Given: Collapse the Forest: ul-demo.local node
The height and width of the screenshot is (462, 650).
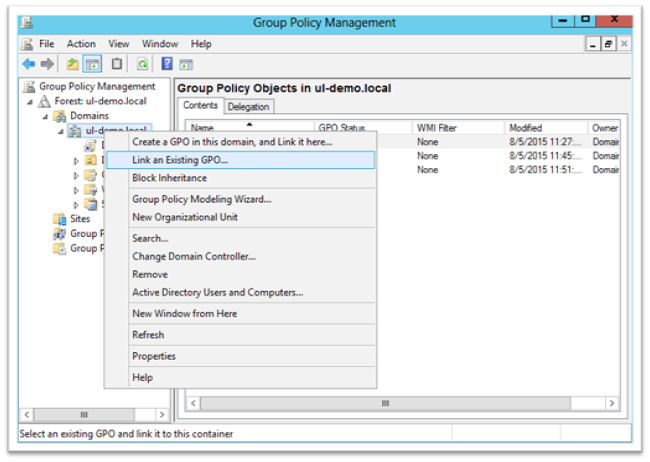Looking at the screenshot, I should click(x=30, y=101).
